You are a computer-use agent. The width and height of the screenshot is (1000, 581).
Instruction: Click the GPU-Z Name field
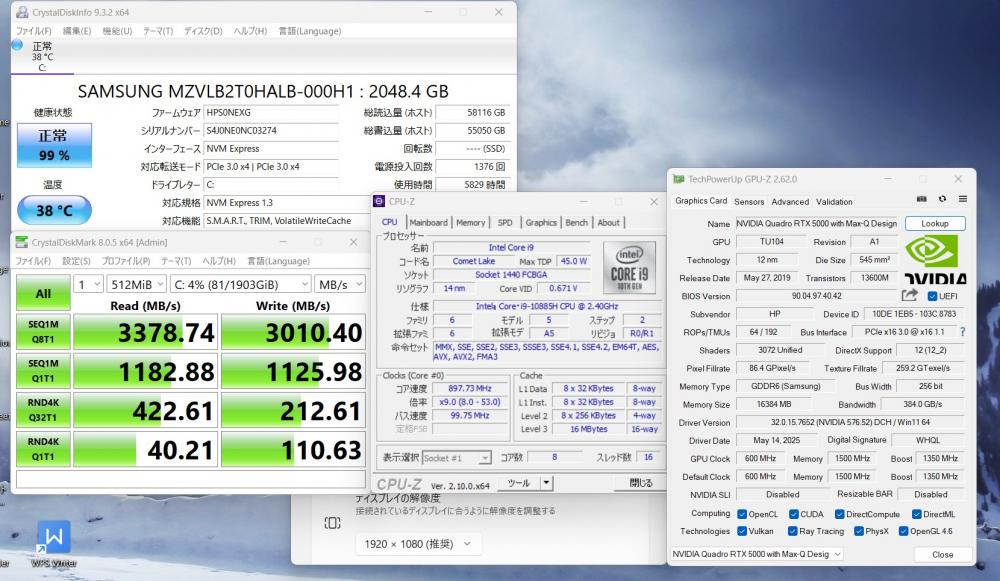coord(816,223)
